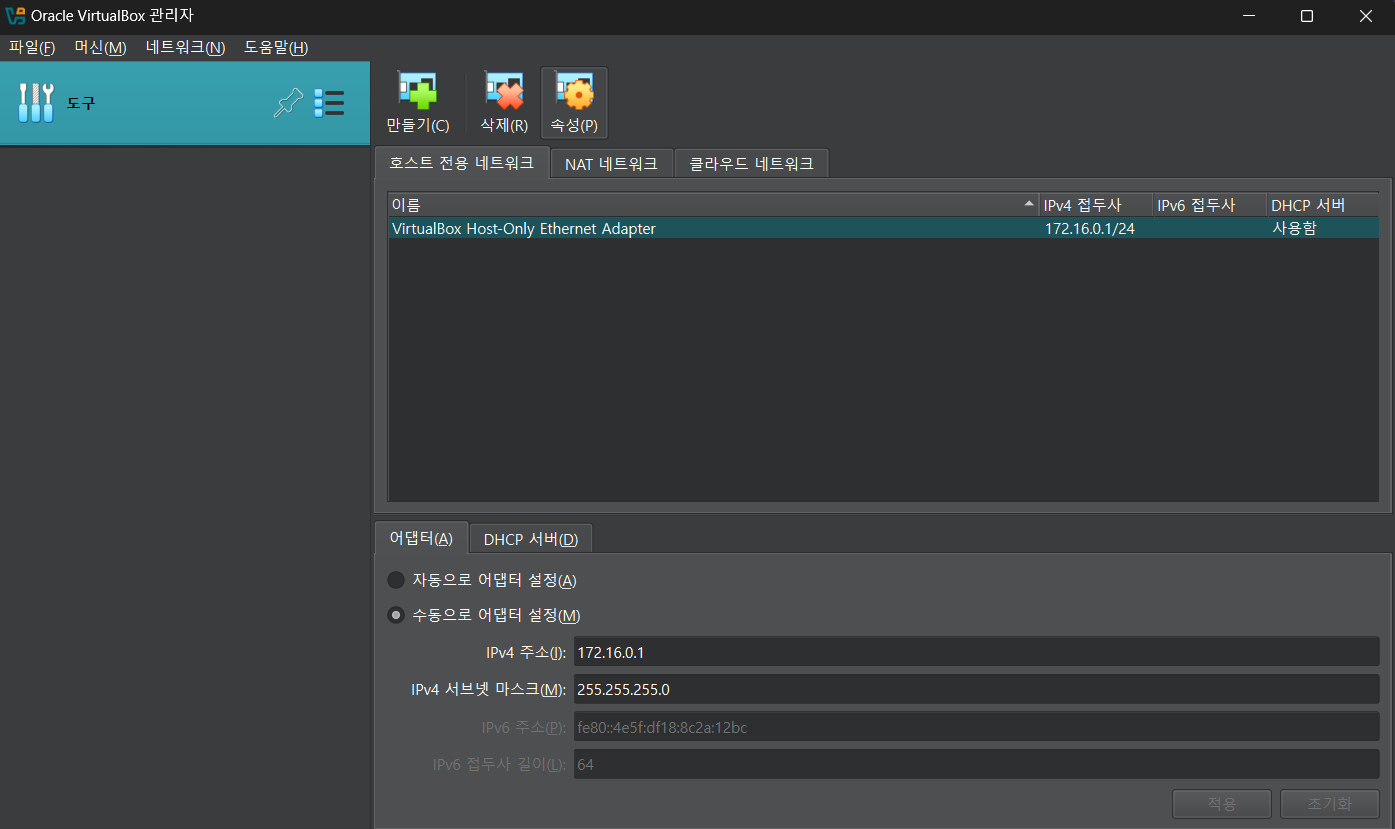Image resolution: width=1395 pixels, height=829 pixels.
Task: Click the IPv4 접두사 column header
Action: 1096,205
